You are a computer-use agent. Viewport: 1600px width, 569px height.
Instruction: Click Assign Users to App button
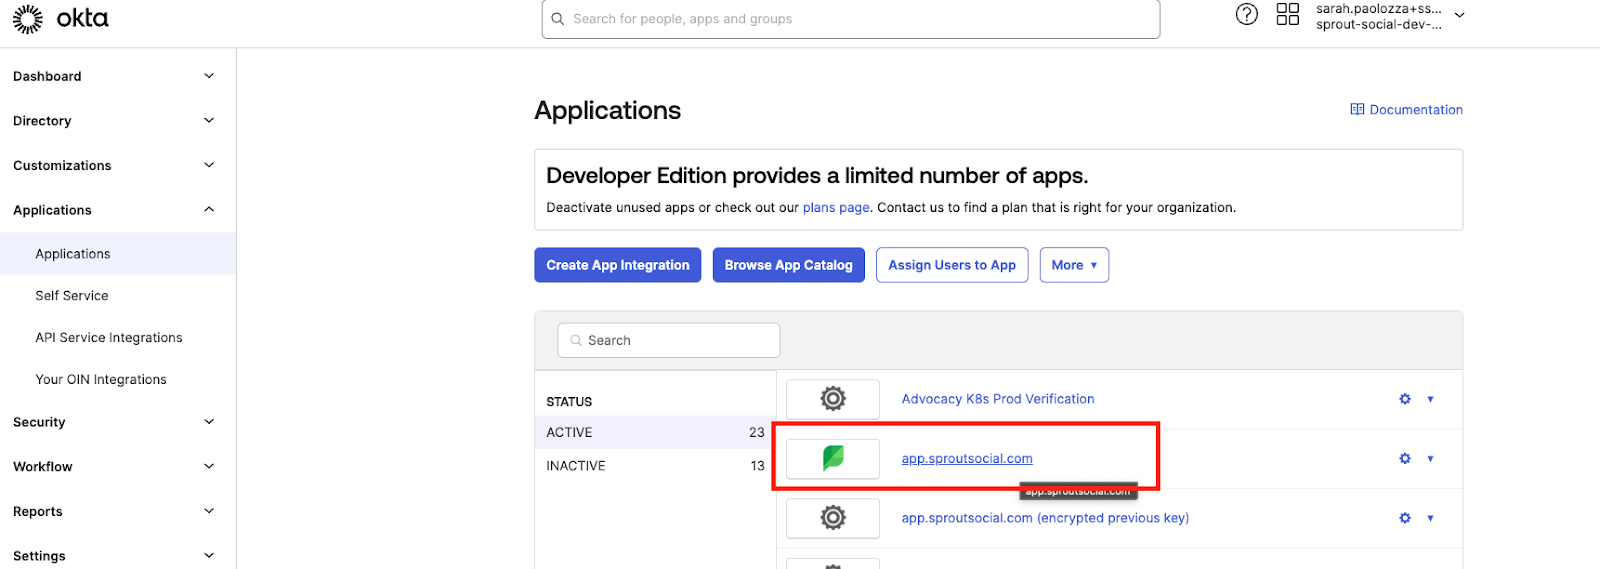coord(952,265)
